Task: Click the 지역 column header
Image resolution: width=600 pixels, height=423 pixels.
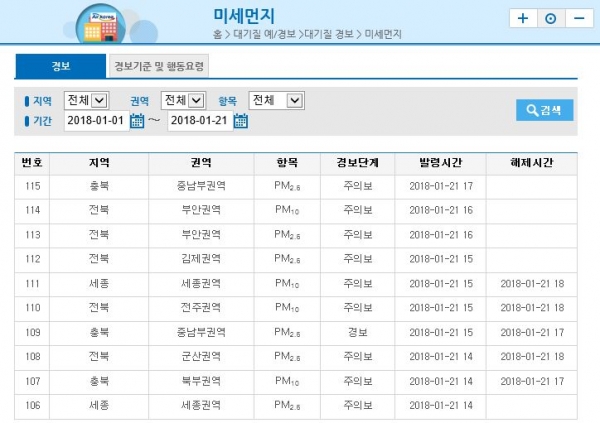Action: [x=99, y=163]
